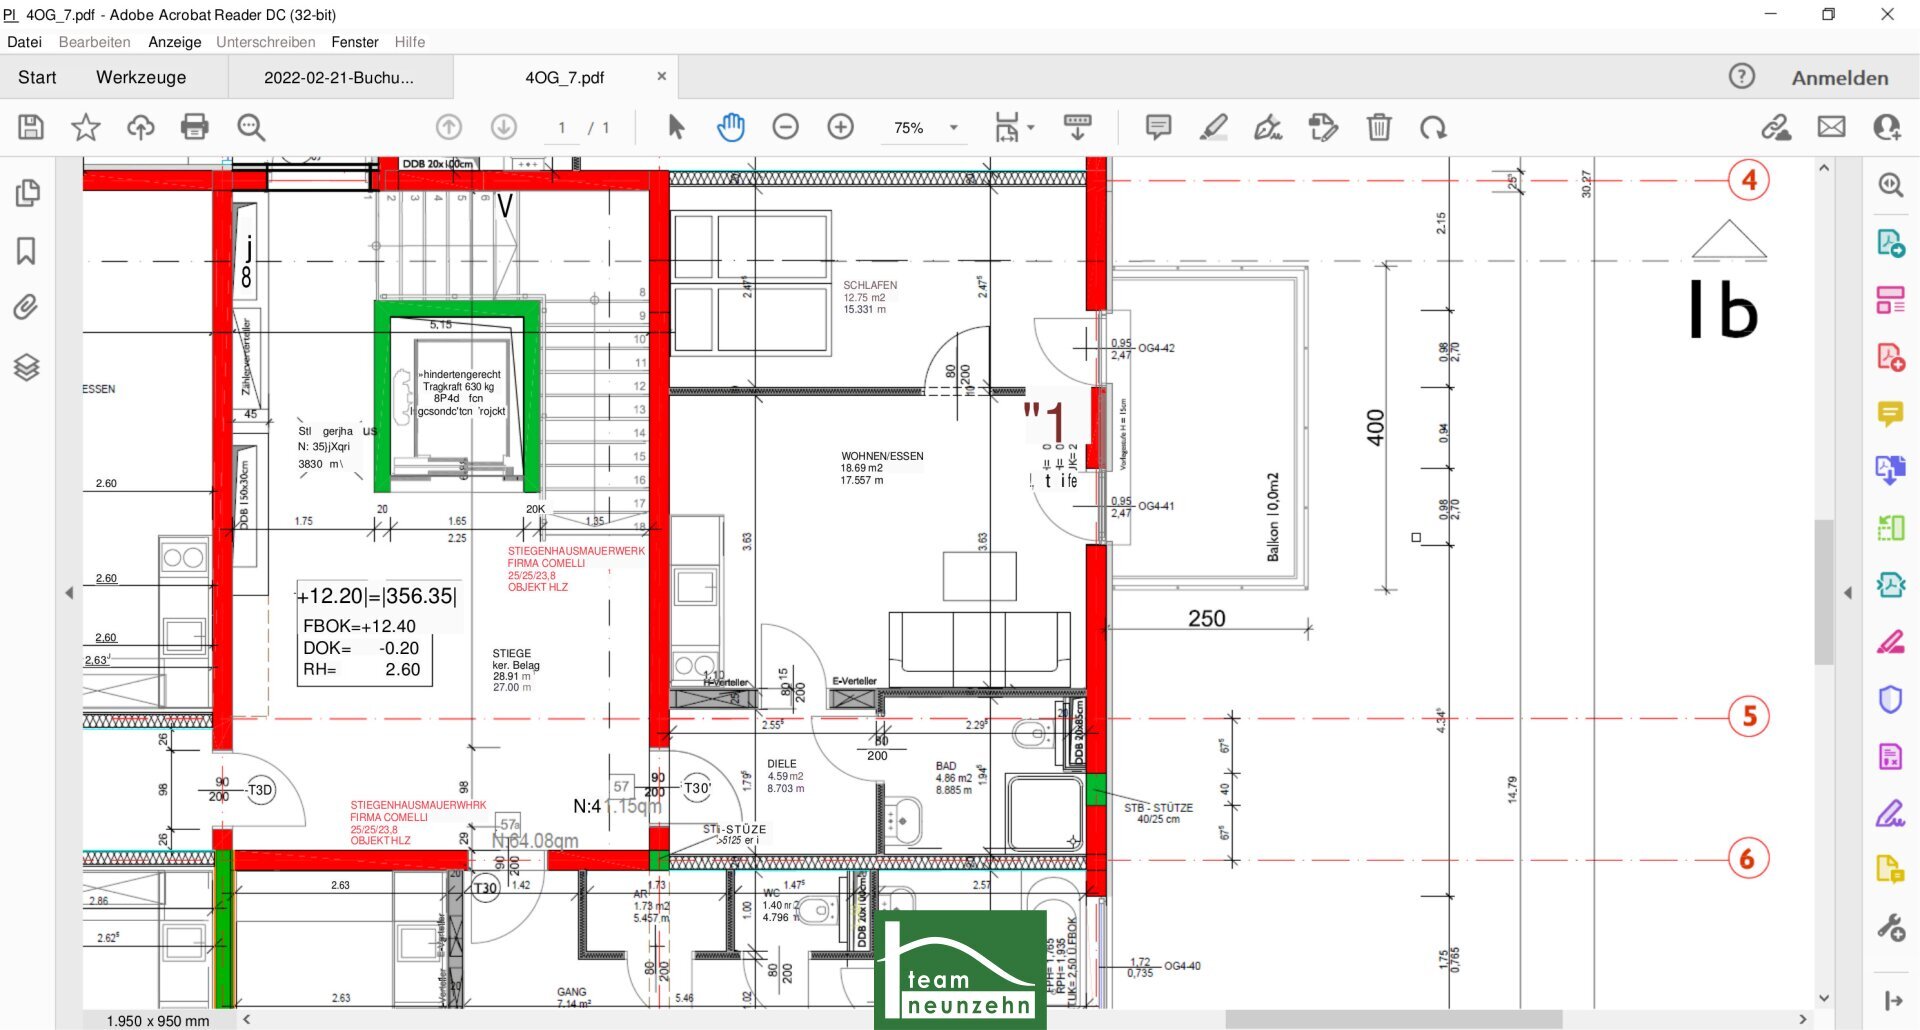Upload the file to cloud storage
Viewport: 1920px width, 1030px height.
point(140,127)
